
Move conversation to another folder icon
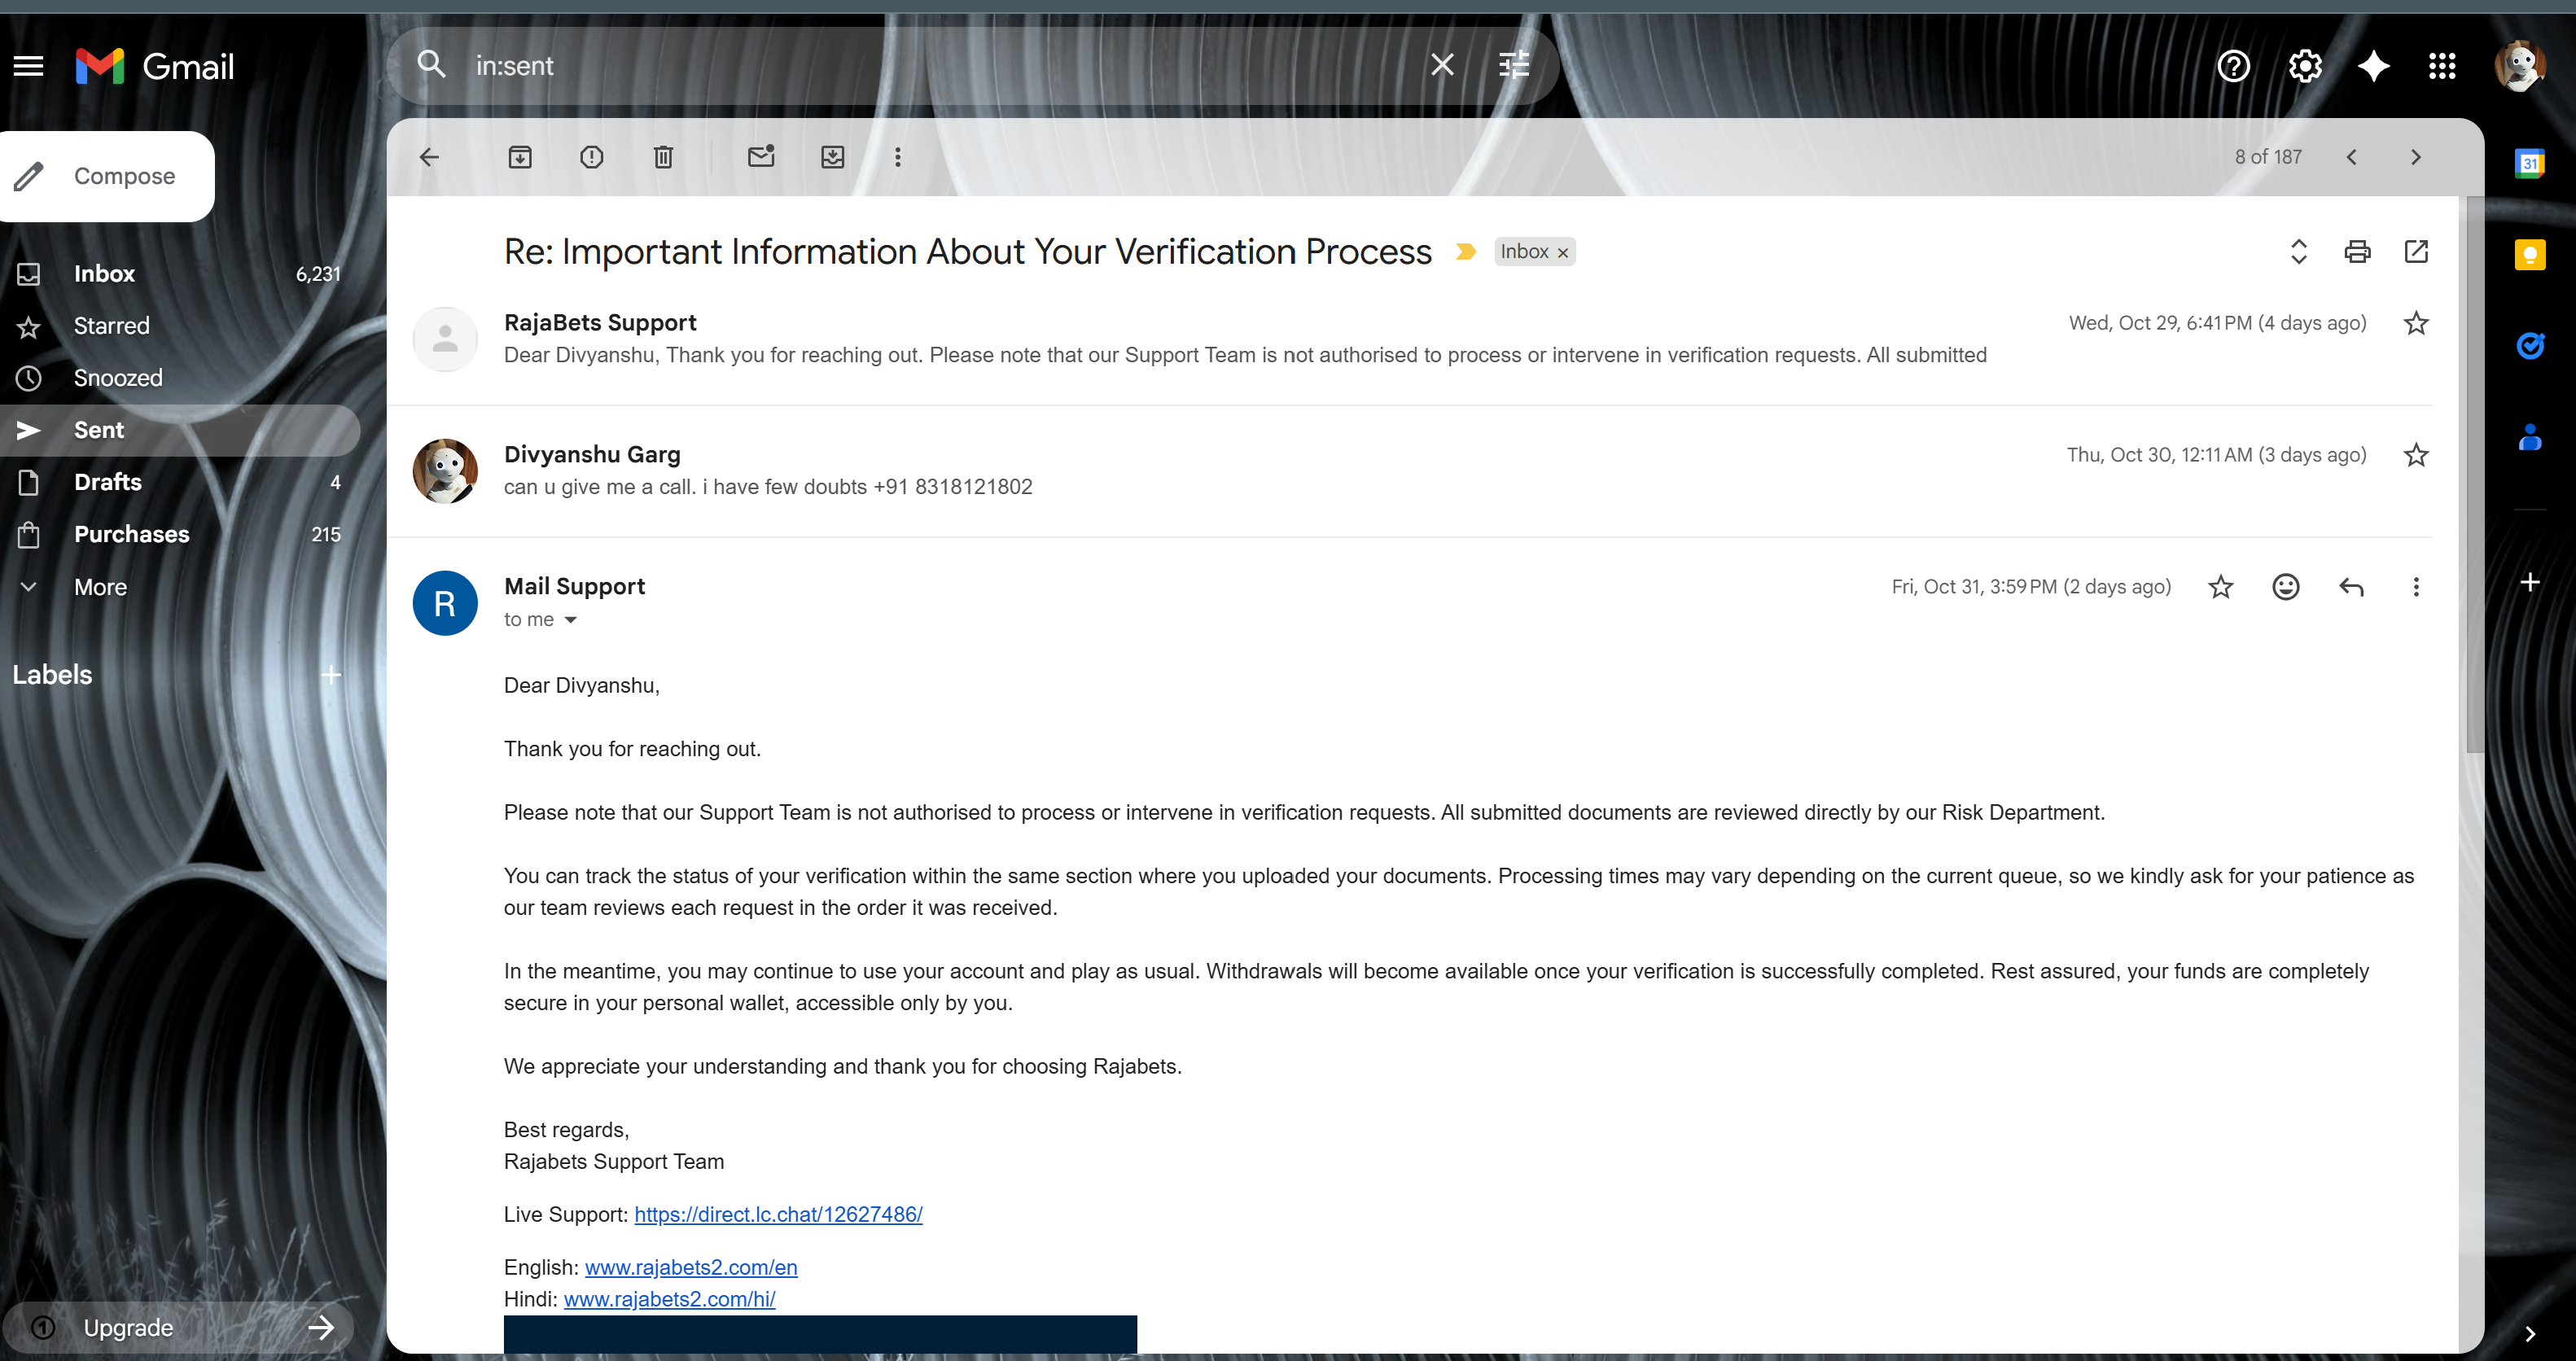pos(833,157)
